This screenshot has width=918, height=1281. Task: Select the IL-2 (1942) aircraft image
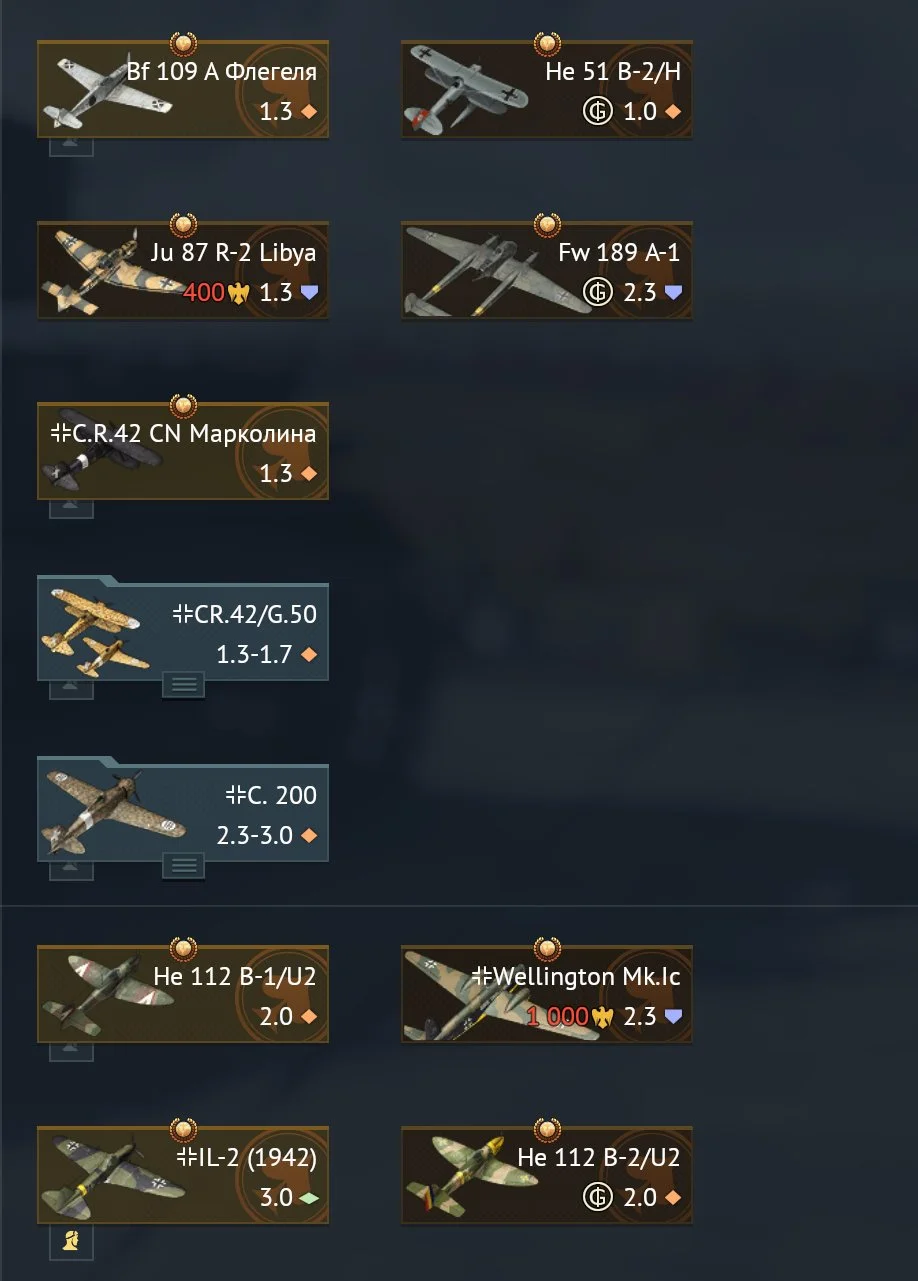[x=112, y=1176]
